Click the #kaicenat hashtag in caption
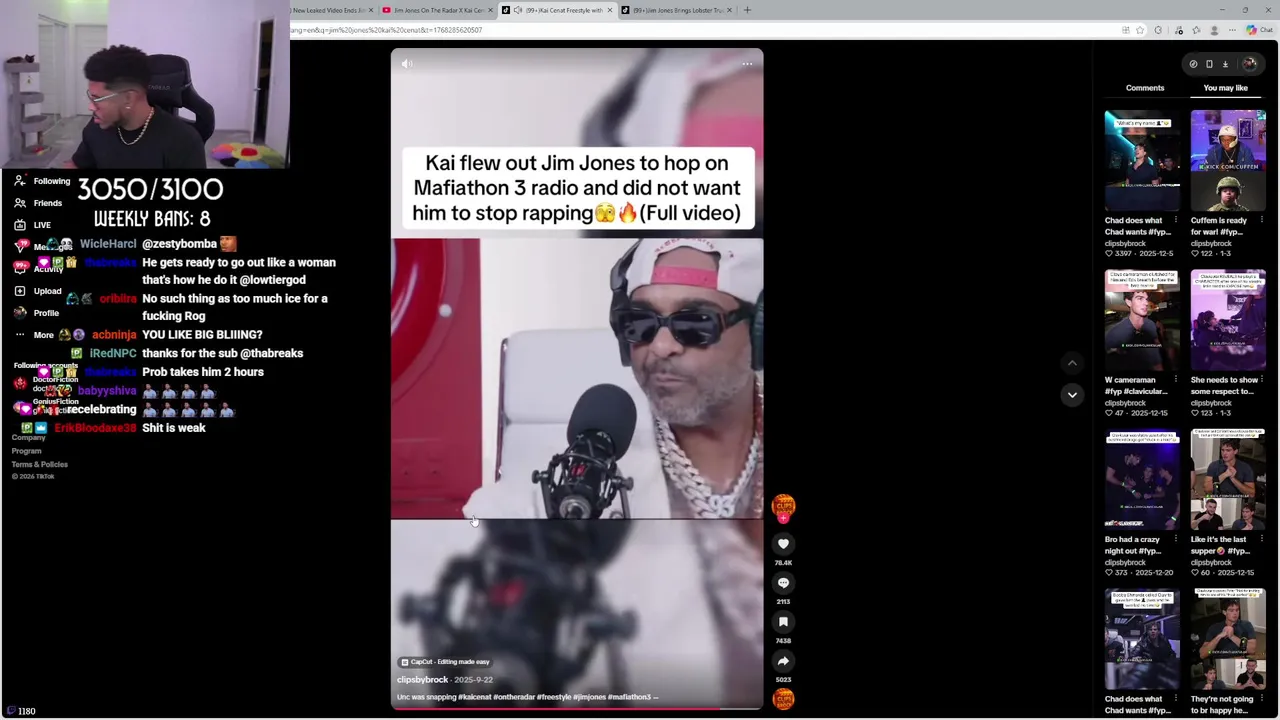This screenshot has height=720, width=1280. 476,697
